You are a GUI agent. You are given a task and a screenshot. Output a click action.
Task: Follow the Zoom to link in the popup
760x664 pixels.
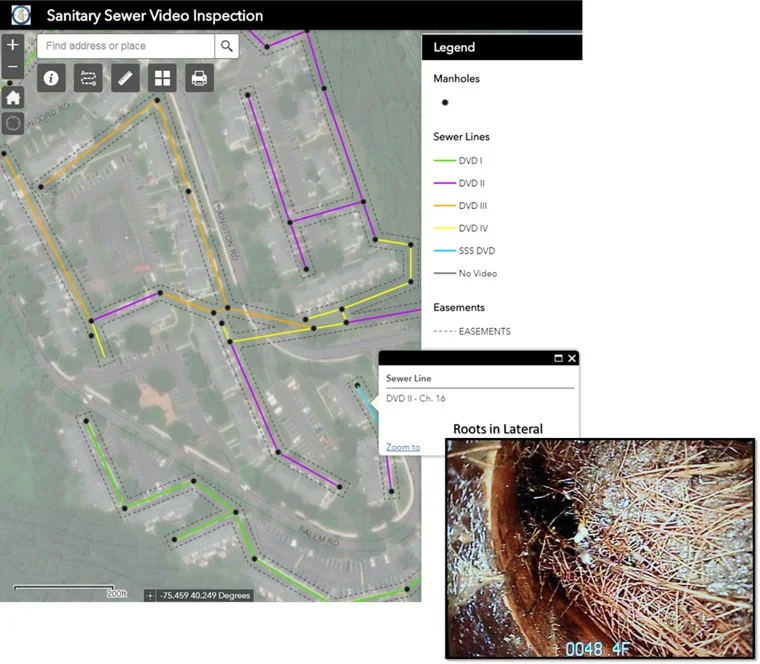click(x=403, y=447)
